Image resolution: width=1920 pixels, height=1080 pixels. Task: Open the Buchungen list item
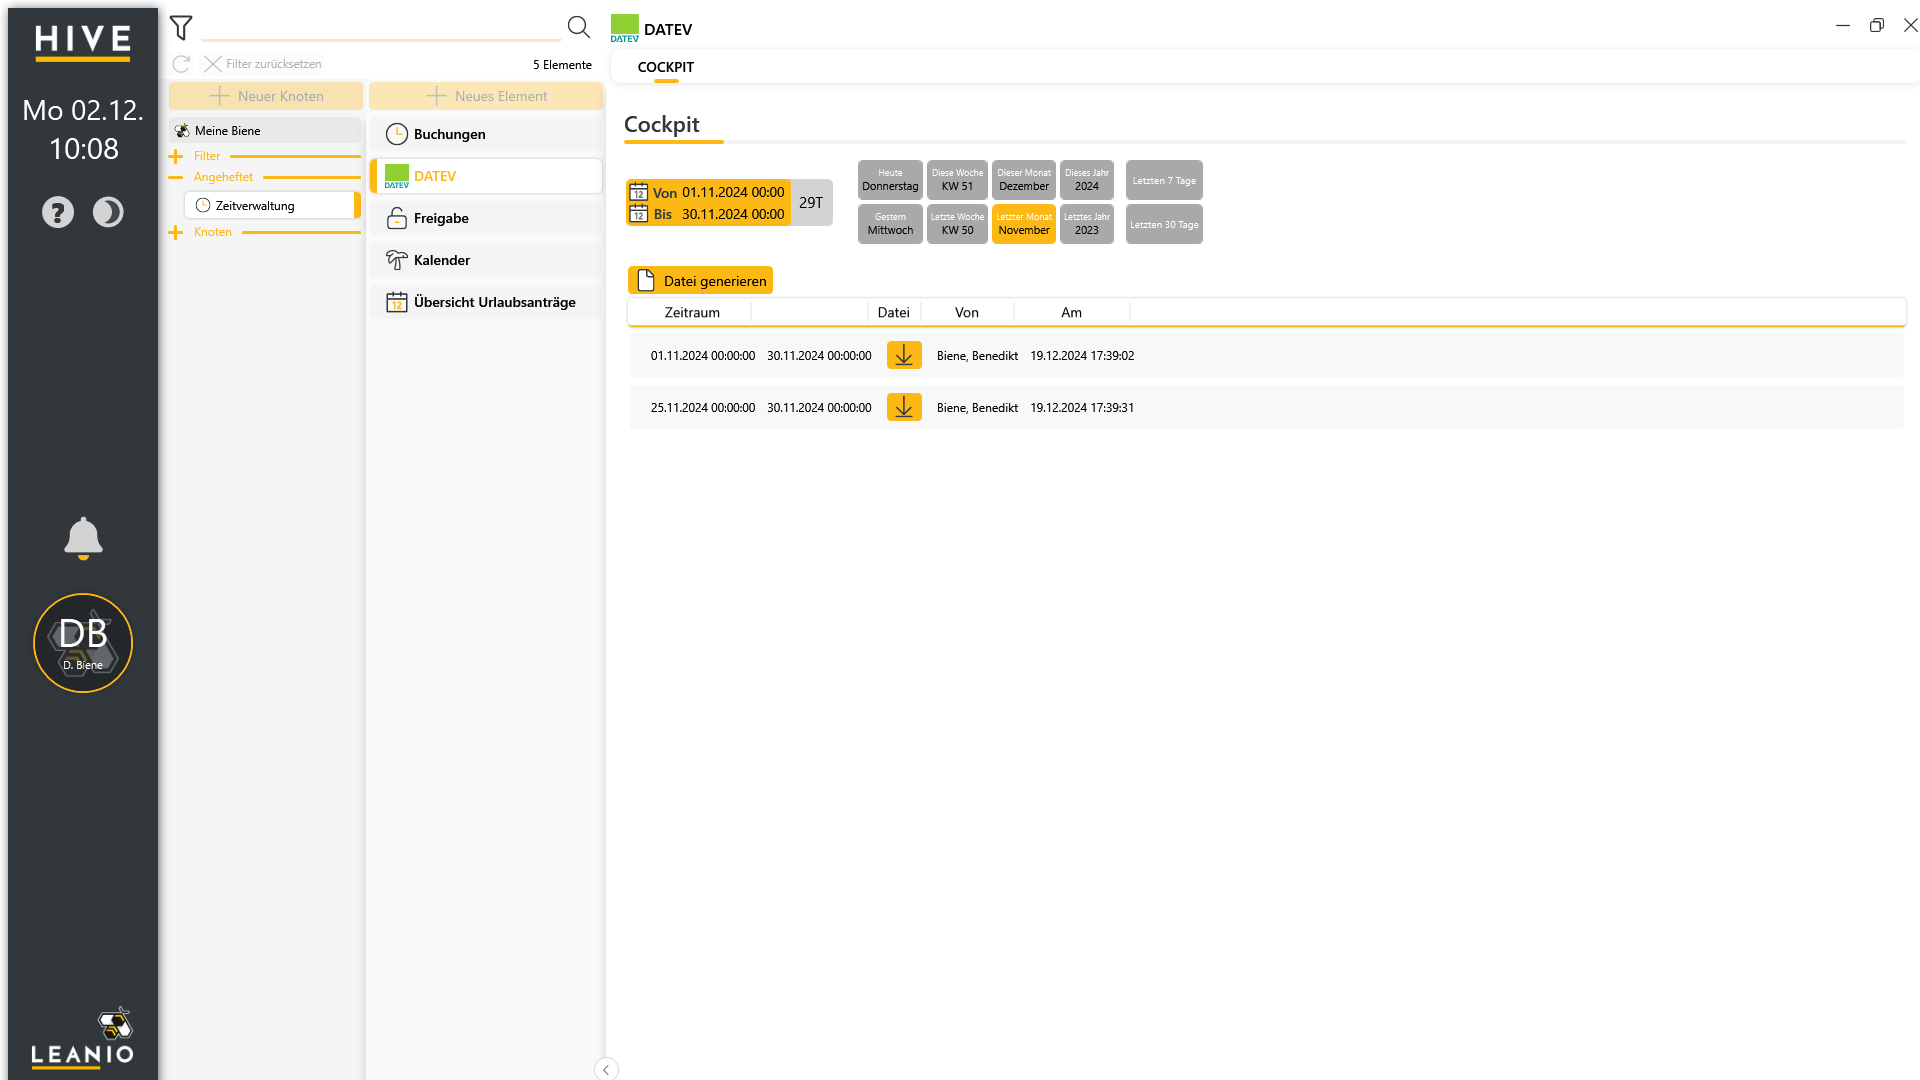coord(486,134)
